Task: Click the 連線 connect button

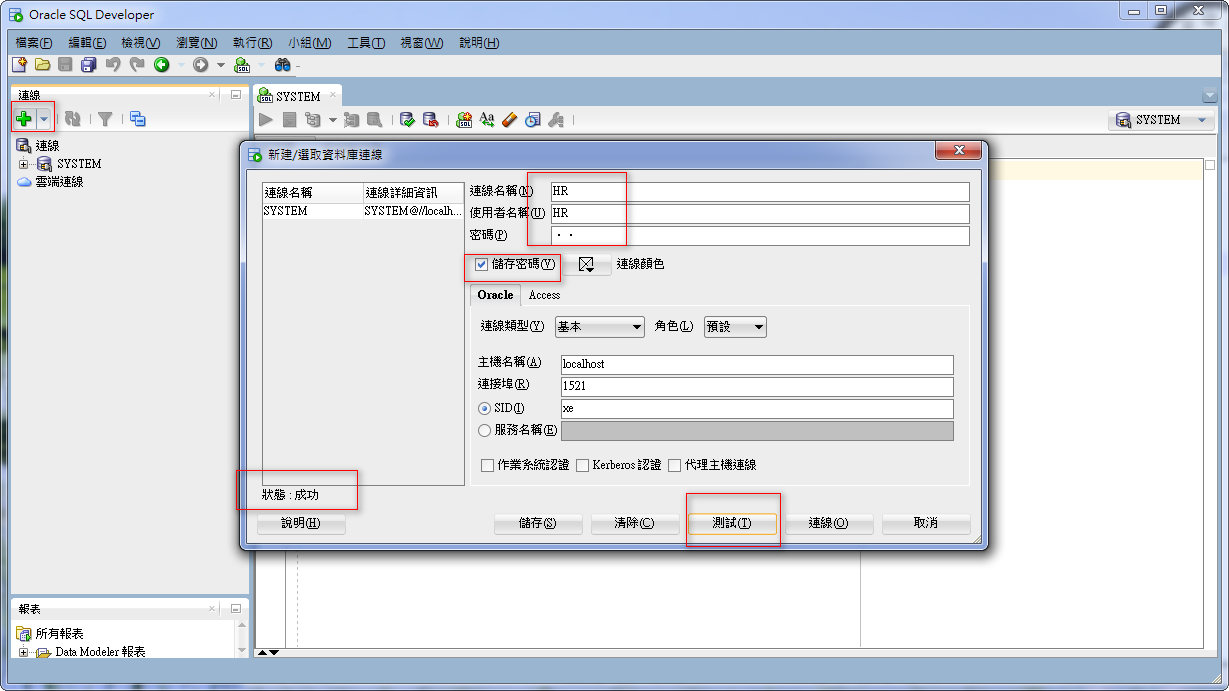Action: [x=828, y=524]
